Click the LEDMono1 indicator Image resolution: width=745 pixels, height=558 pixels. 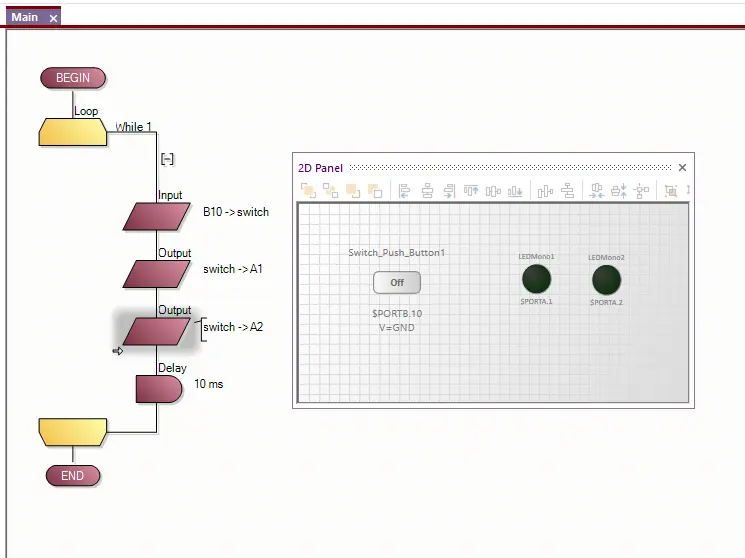[537, 279]
